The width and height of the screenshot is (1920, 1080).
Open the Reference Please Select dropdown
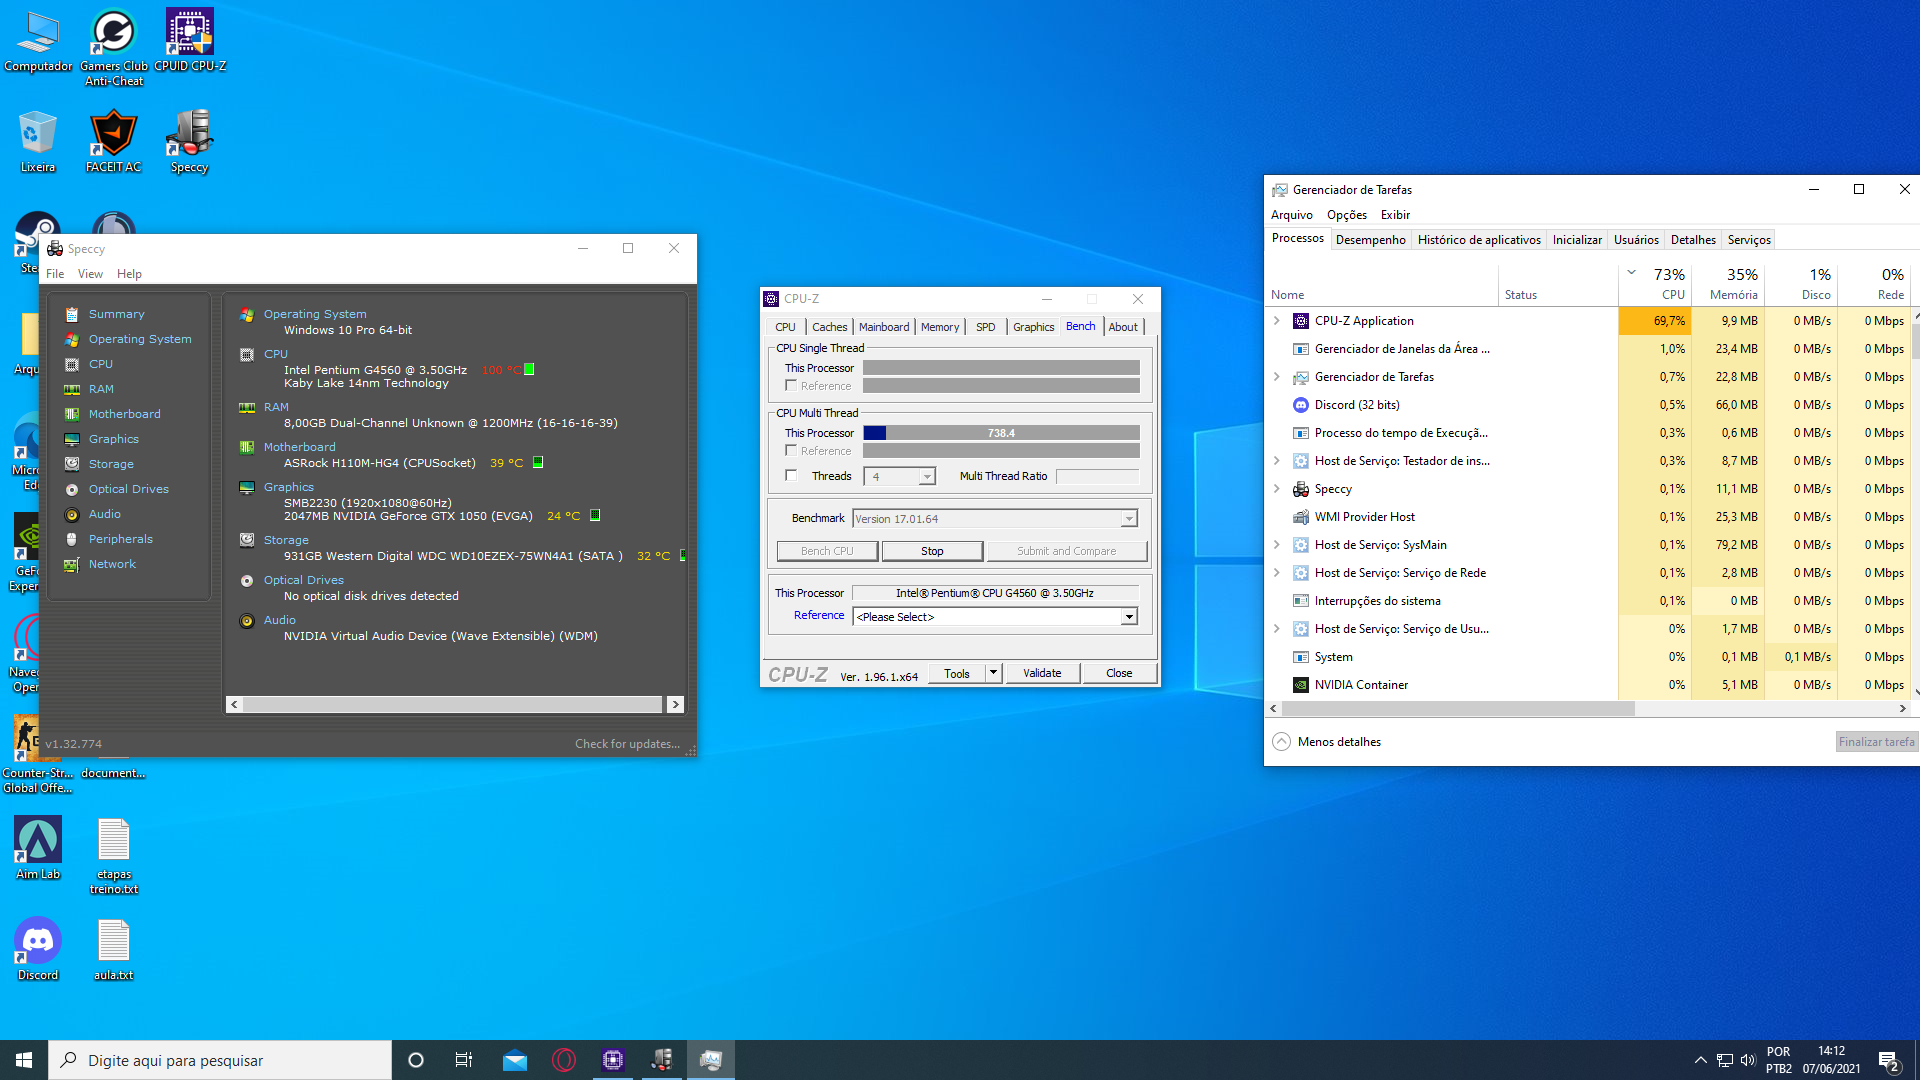tap(1129, 617)
